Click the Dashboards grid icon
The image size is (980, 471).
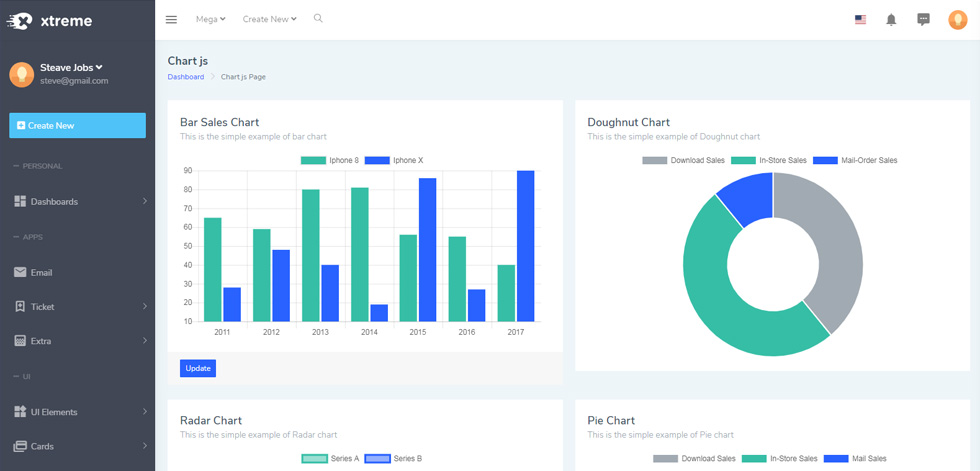coord(20,201)
